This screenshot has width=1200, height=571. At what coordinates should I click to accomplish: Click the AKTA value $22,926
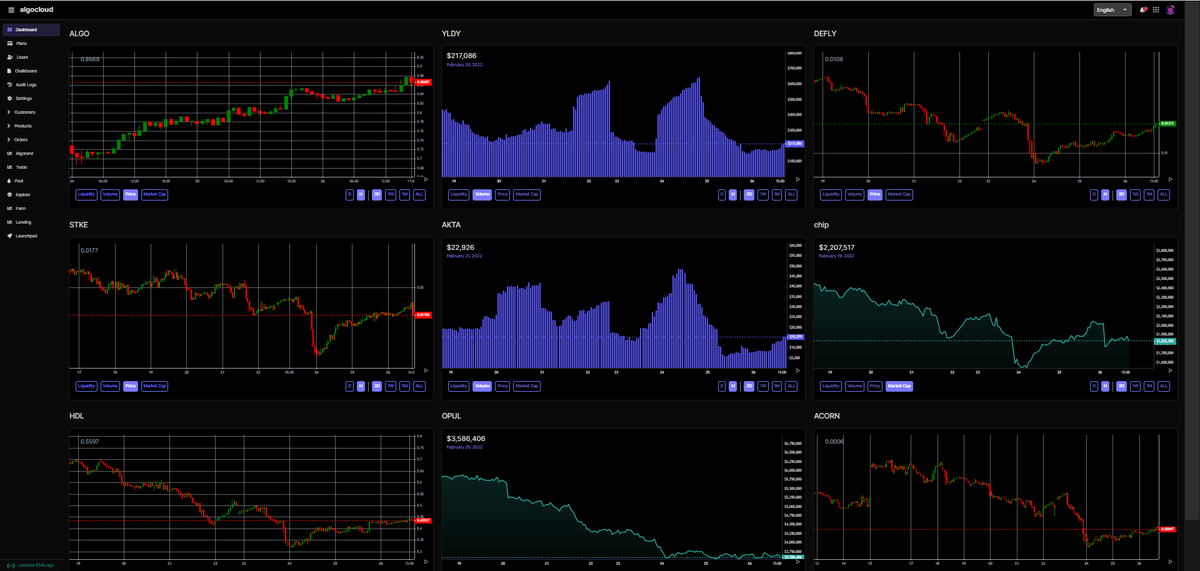pos(461,247)
